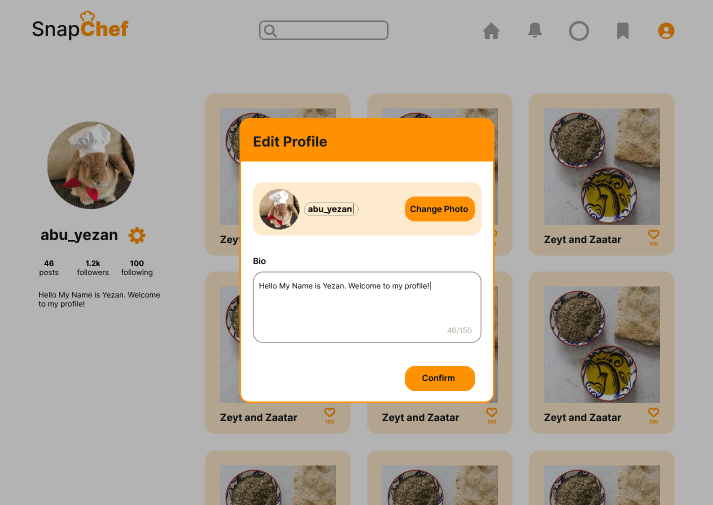Open the 1.2k followers list

click(93, 268)
